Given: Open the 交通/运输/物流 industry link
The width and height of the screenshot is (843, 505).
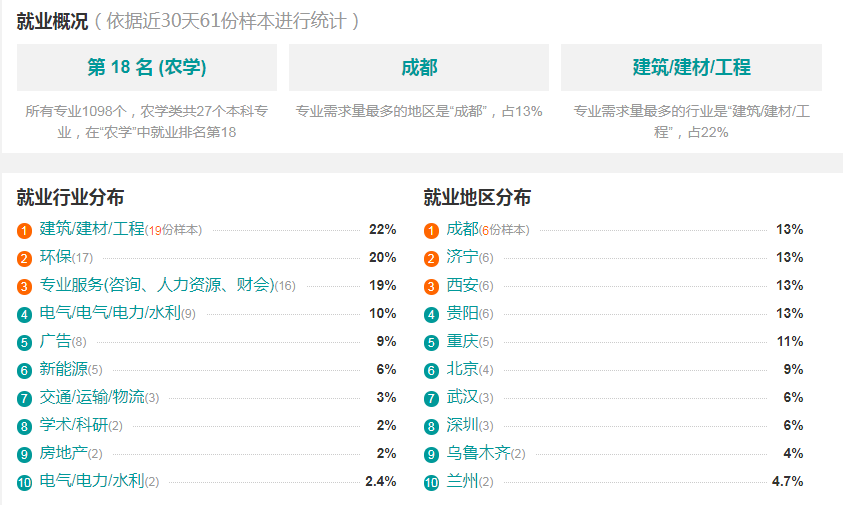Looking at the screenshot, I should point(92,396).
